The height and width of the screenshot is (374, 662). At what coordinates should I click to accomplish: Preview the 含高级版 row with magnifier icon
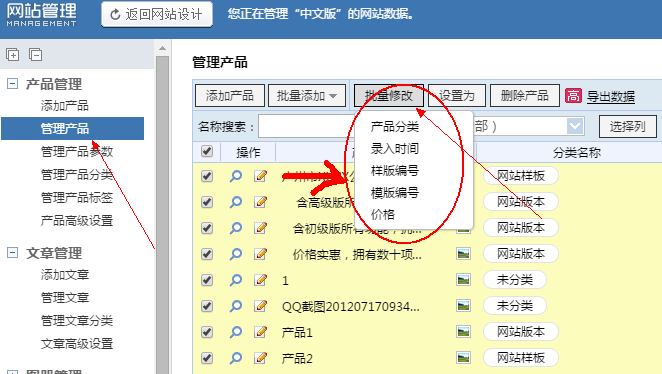click(236, 202)
